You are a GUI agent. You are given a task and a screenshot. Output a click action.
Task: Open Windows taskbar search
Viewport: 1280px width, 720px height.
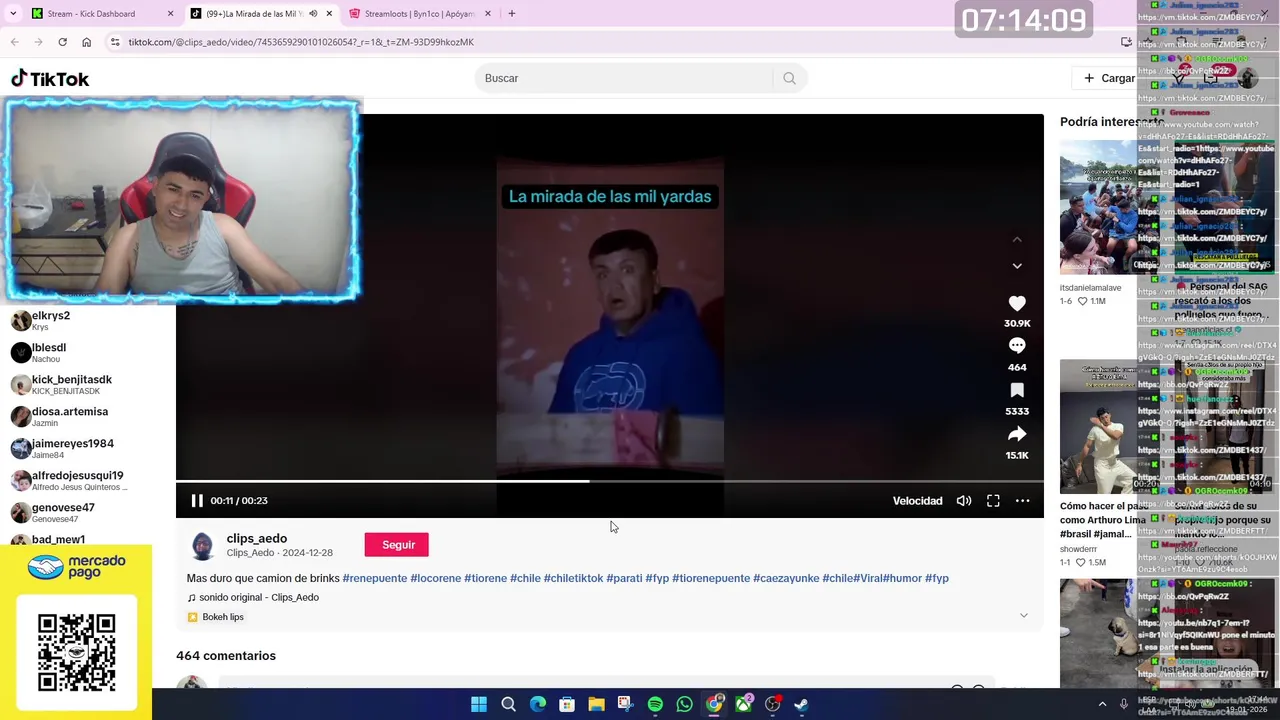click(x=508, y=705)
